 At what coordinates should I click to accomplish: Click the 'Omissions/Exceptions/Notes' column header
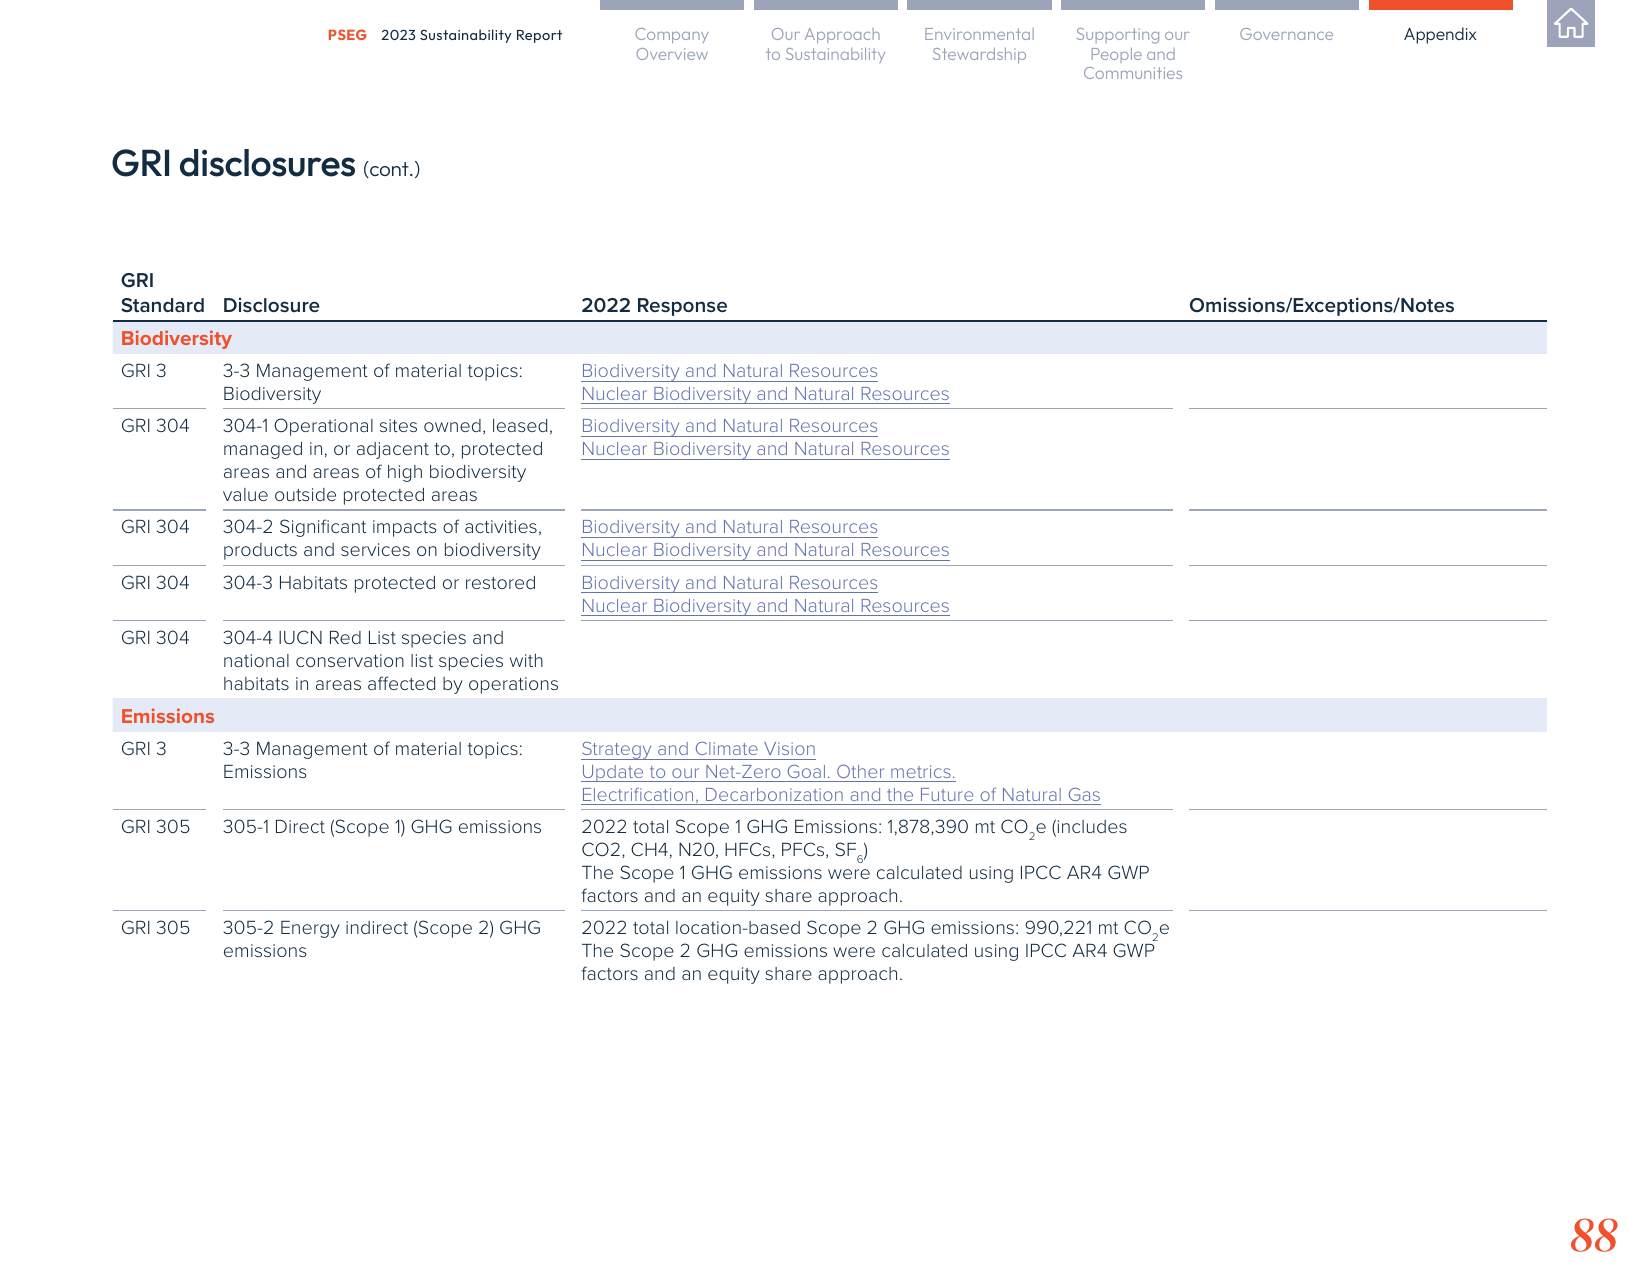click(1321, 306)
